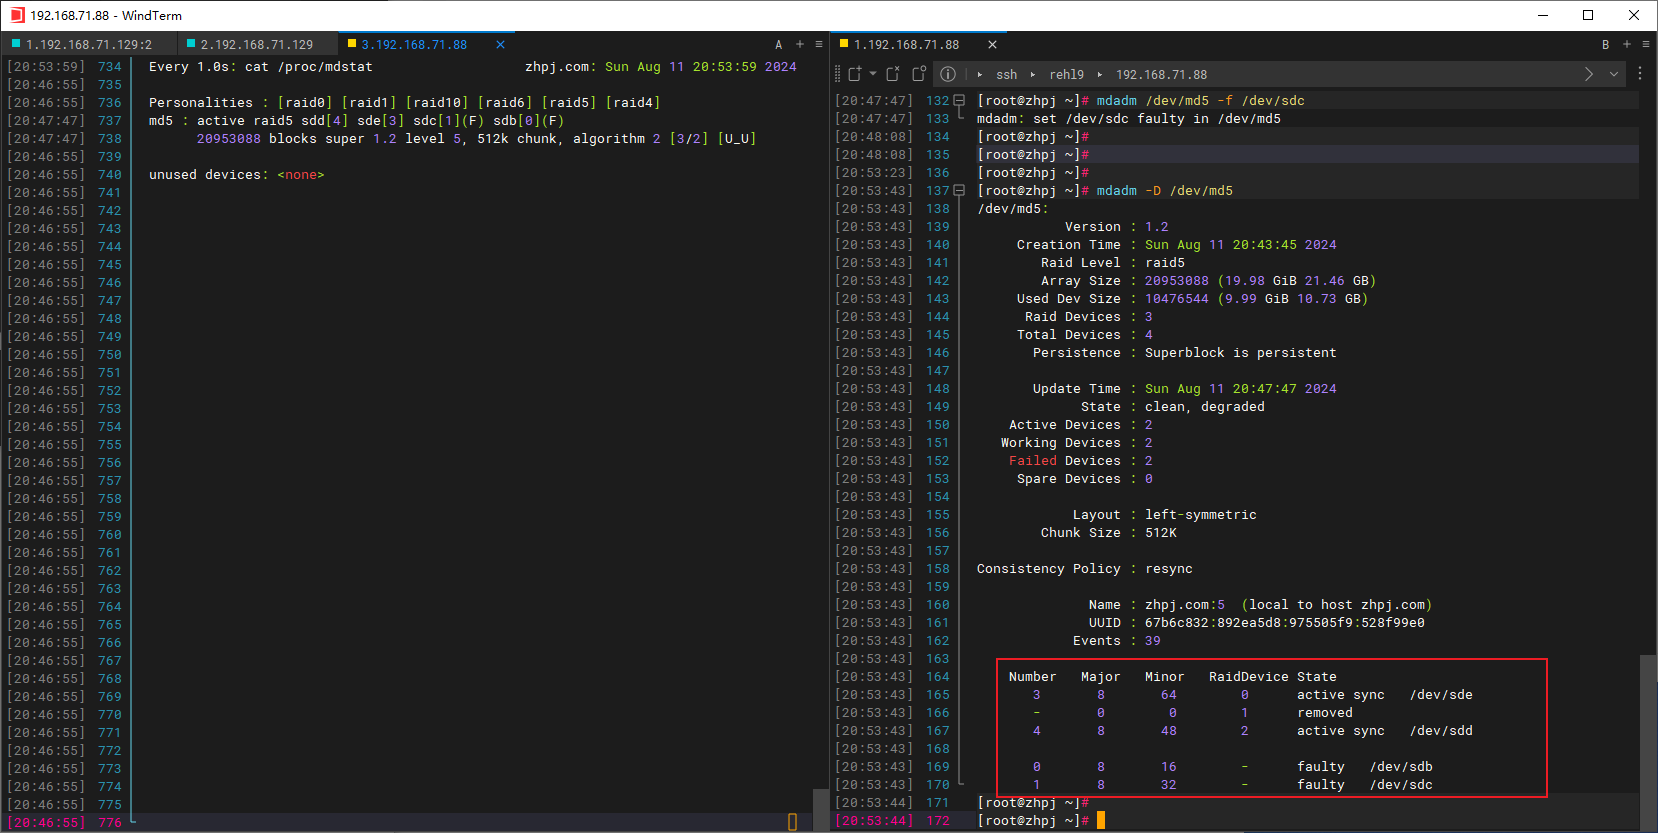Screen dimensions: 1658x833
Task: Add a new tab in right pane
Action: click(1627, 44)
